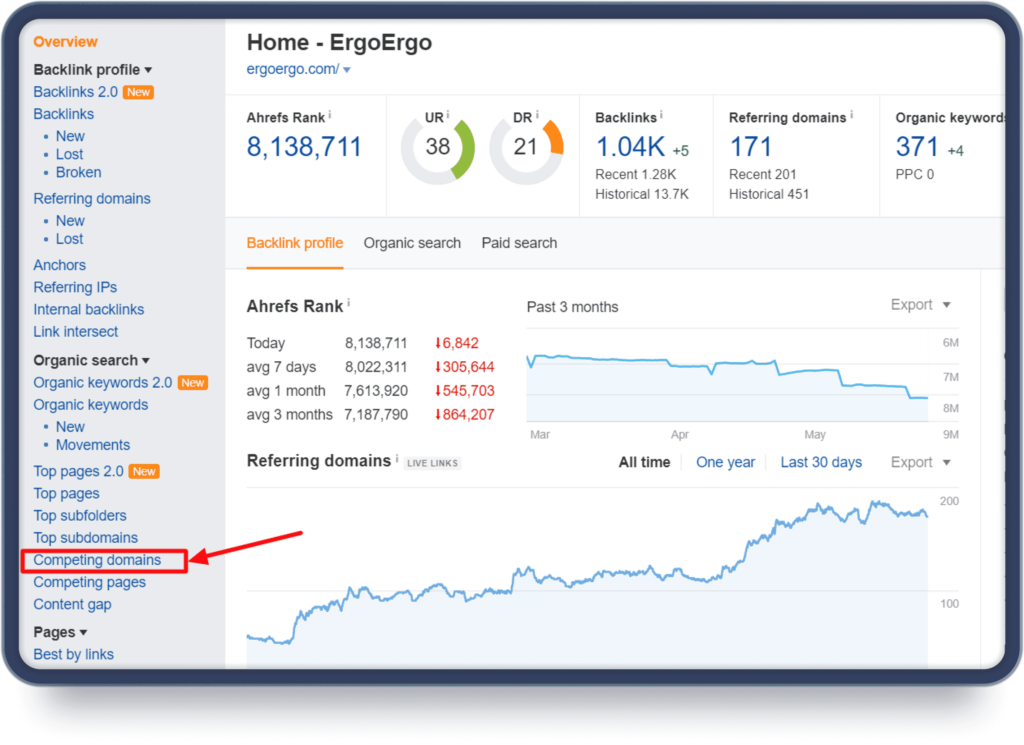Open New under Referring domains
The image size is (1024, 745).
pos(70,221)
